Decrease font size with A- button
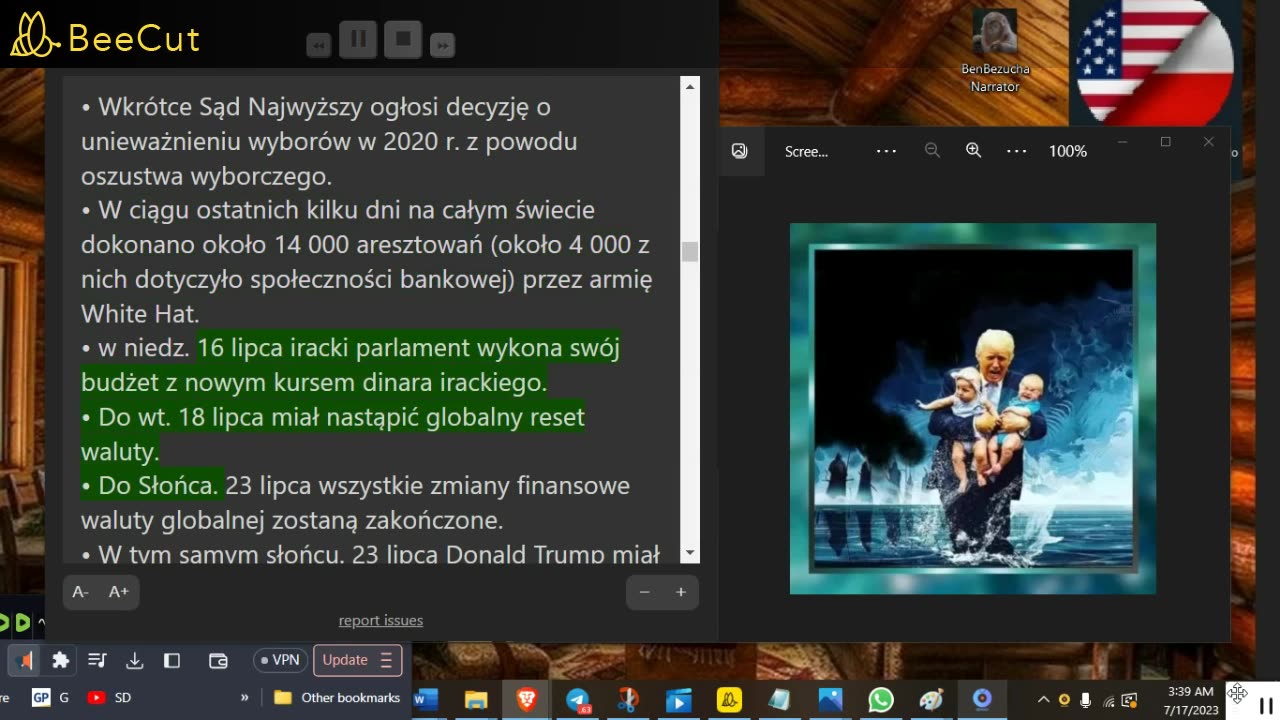 [81, 592]
